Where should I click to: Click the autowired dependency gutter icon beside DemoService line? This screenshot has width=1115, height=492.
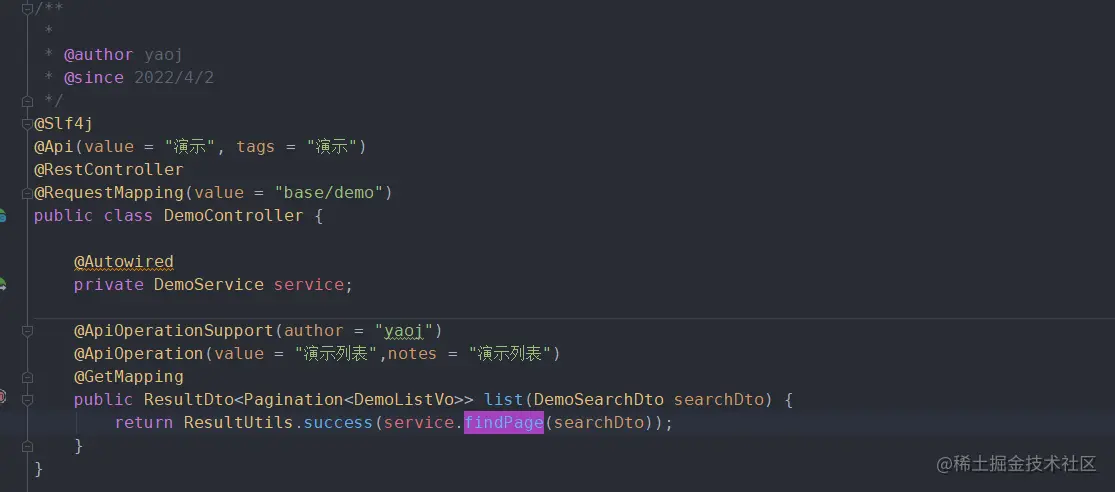pyautogui.click(x=2, y=284)
